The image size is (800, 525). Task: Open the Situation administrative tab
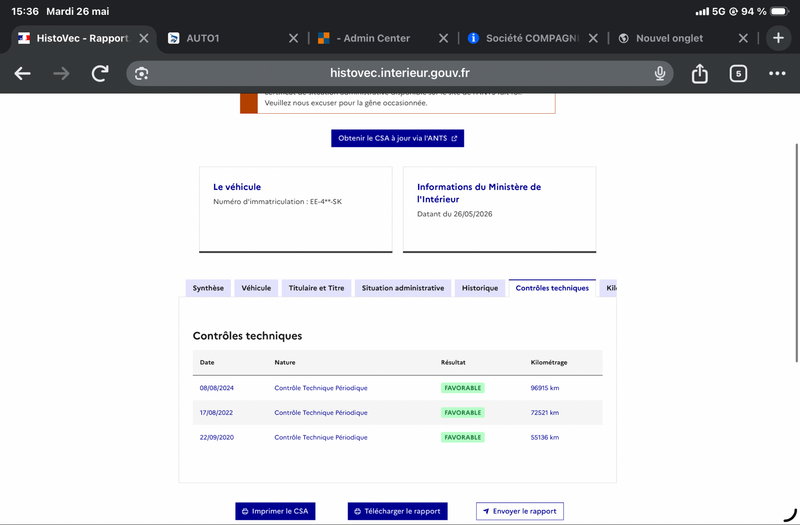coord(403,288)
